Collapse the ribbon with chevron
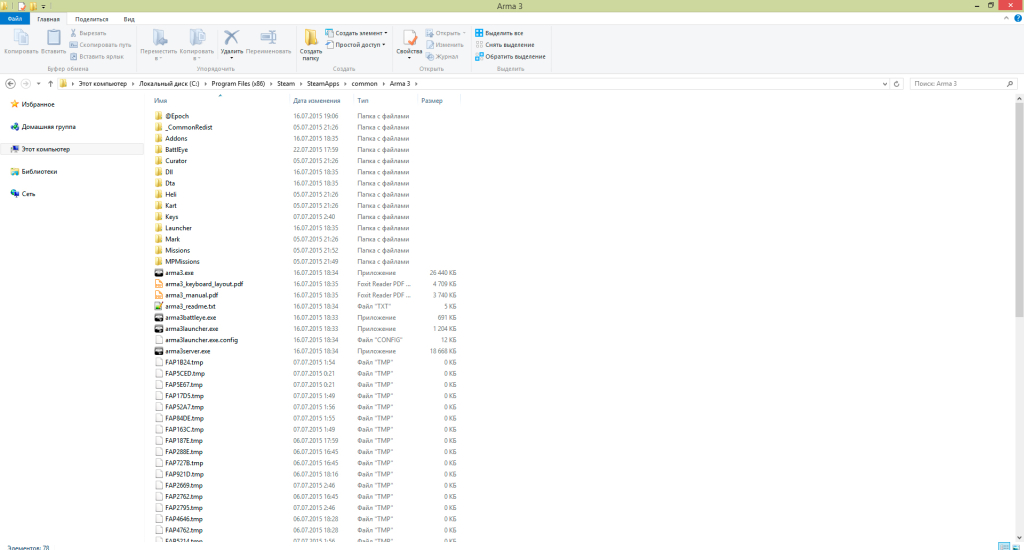Image resolution: width=1024 pixels, height=550 pixels. click(x=1006, y=18)
